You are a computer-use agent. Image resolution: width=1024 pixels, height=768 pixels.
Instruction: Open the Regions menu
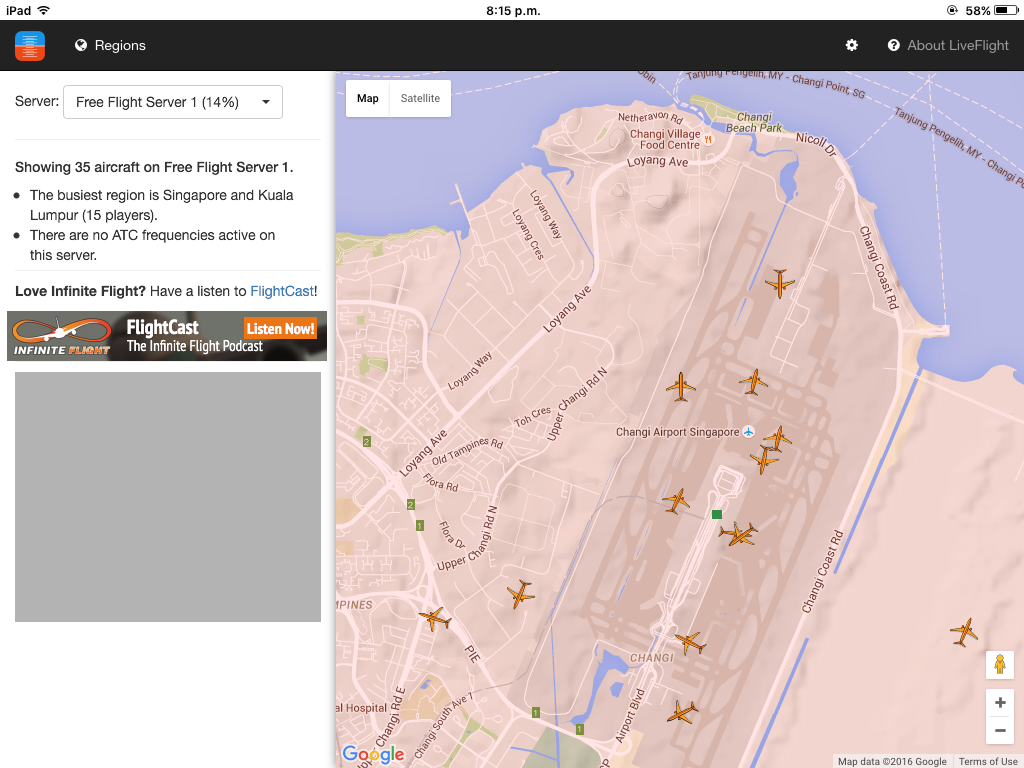[110, 45]
